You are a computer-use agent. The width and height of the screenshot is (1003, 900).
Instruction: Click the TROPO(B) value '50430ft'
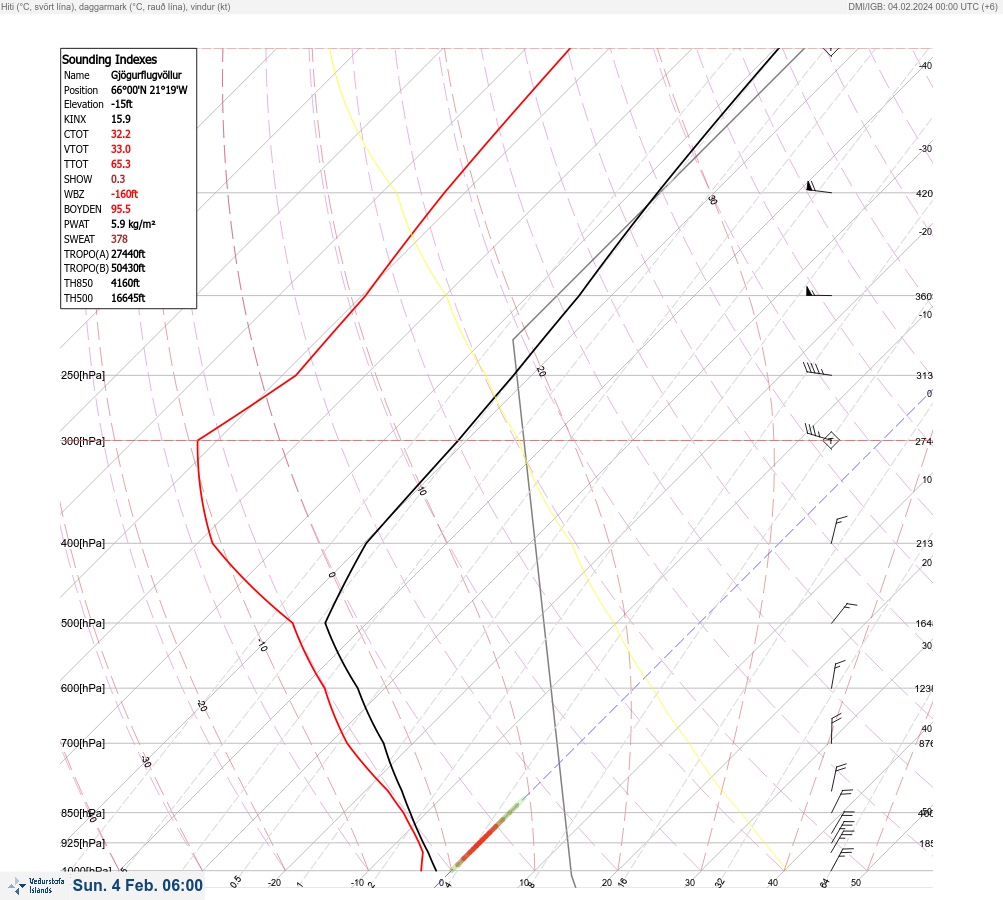[129, 268]
